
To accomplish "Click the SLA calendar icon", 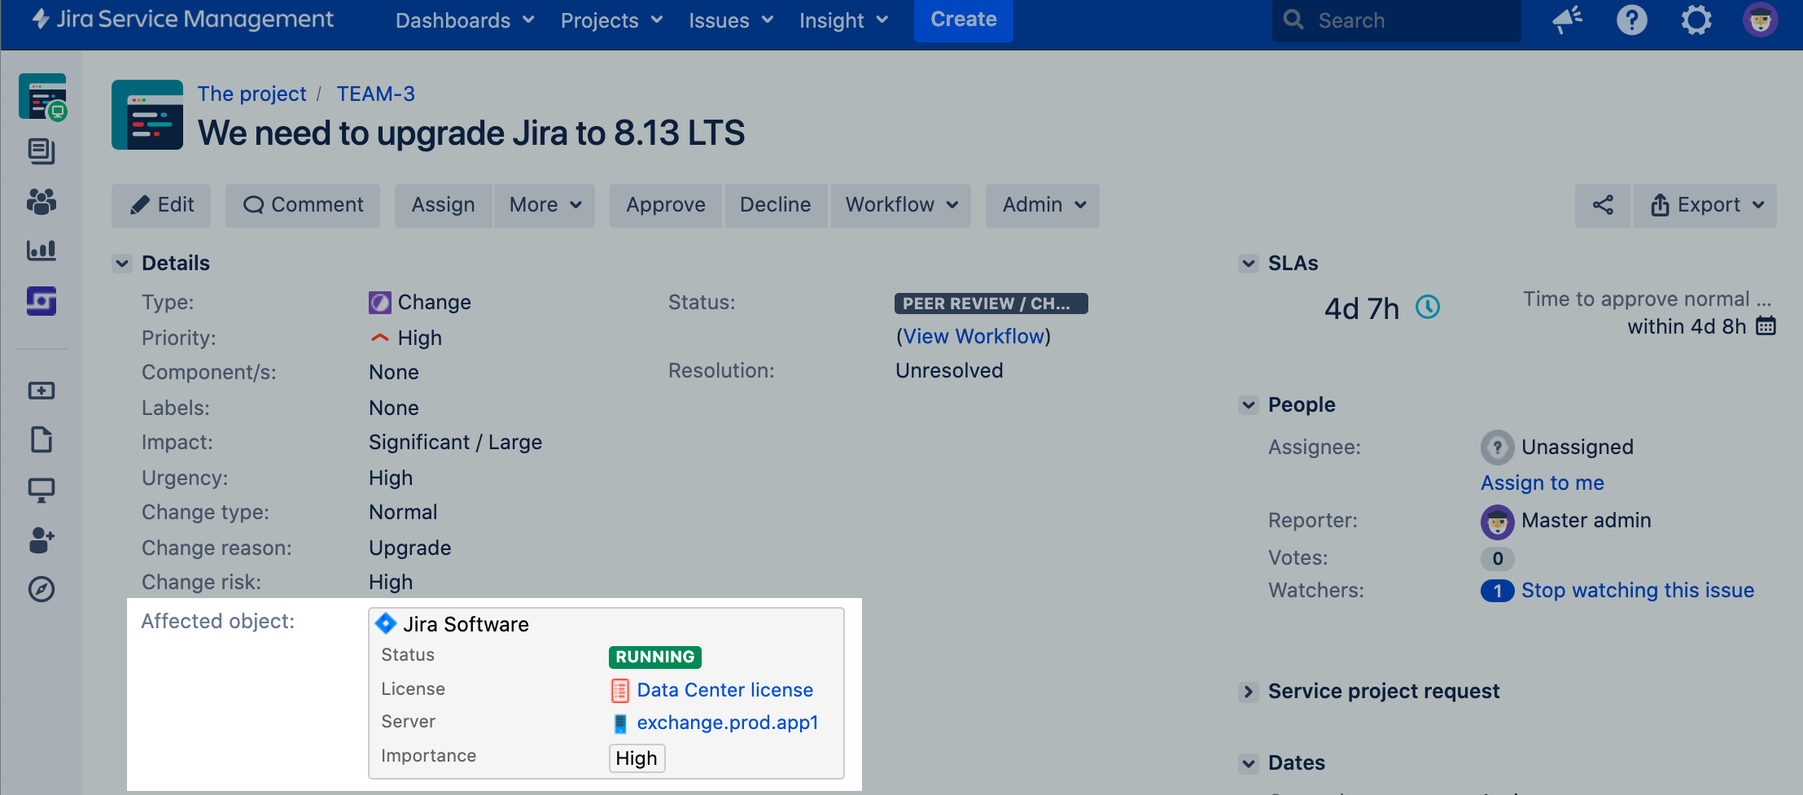I will coord(1766,326).
